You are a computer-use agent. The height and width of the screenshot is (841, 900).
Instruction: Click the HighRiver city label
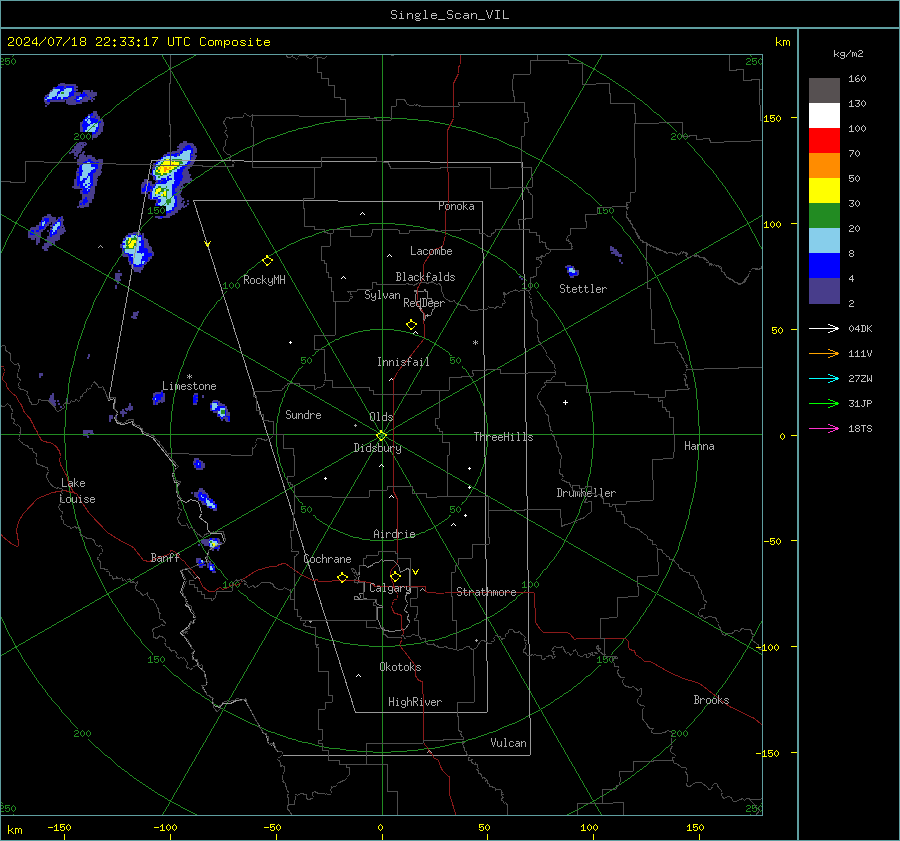[414, 702]
